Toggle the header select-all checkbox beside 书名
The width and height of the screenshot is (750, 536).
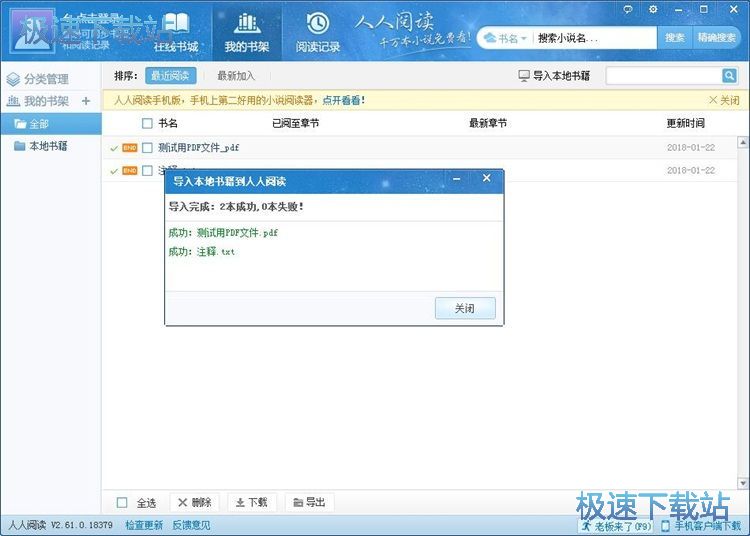pyautogui.click(x=147, y=123)
